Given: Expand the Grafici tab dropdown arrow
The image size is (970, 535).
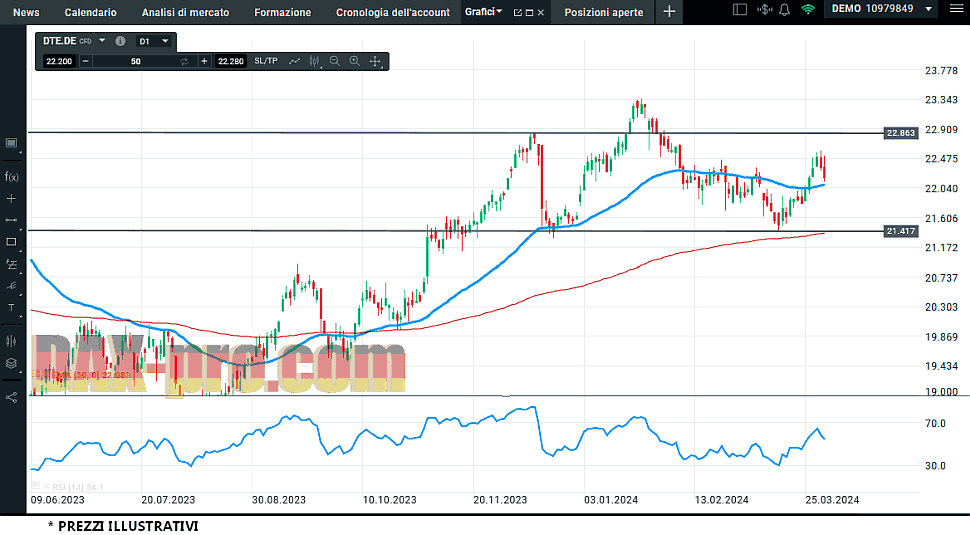Looking at the screenshot, I should tap(499, 12).
